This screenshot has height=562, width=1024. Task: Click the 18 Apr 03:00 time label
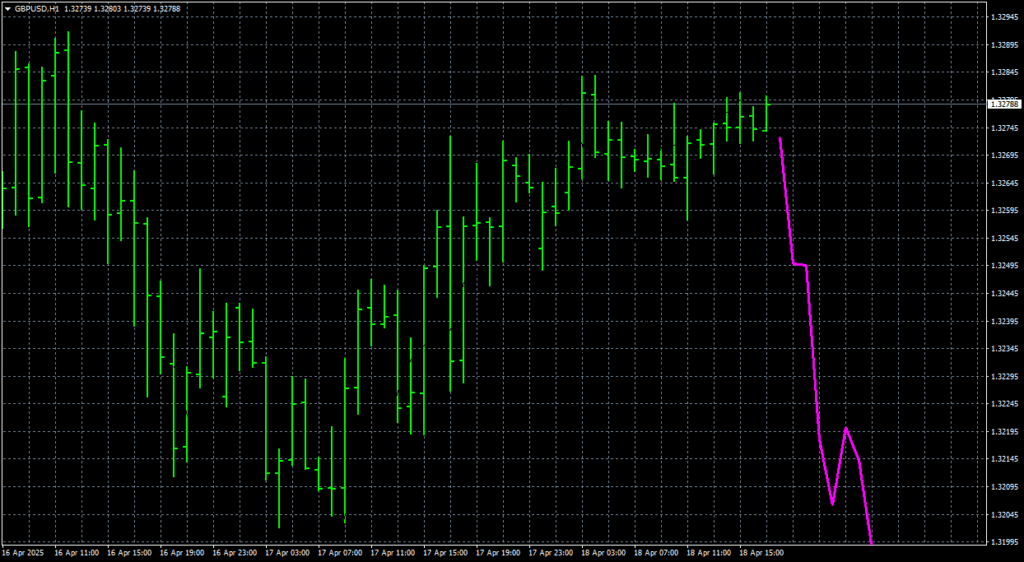click(602, 553)
